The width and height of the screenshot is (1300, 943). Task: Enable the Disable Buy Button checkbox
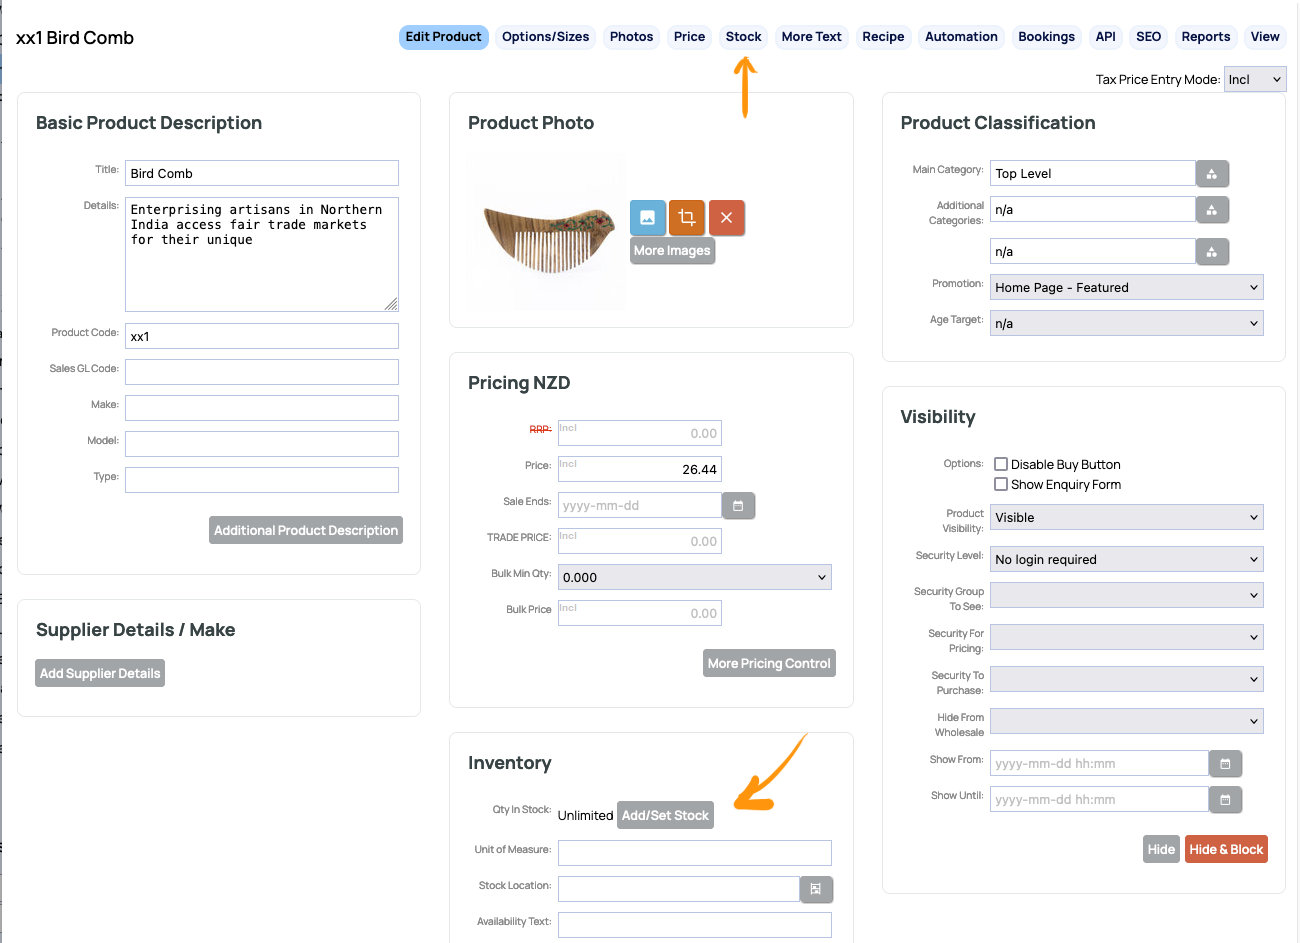[x=1001, y=464]
